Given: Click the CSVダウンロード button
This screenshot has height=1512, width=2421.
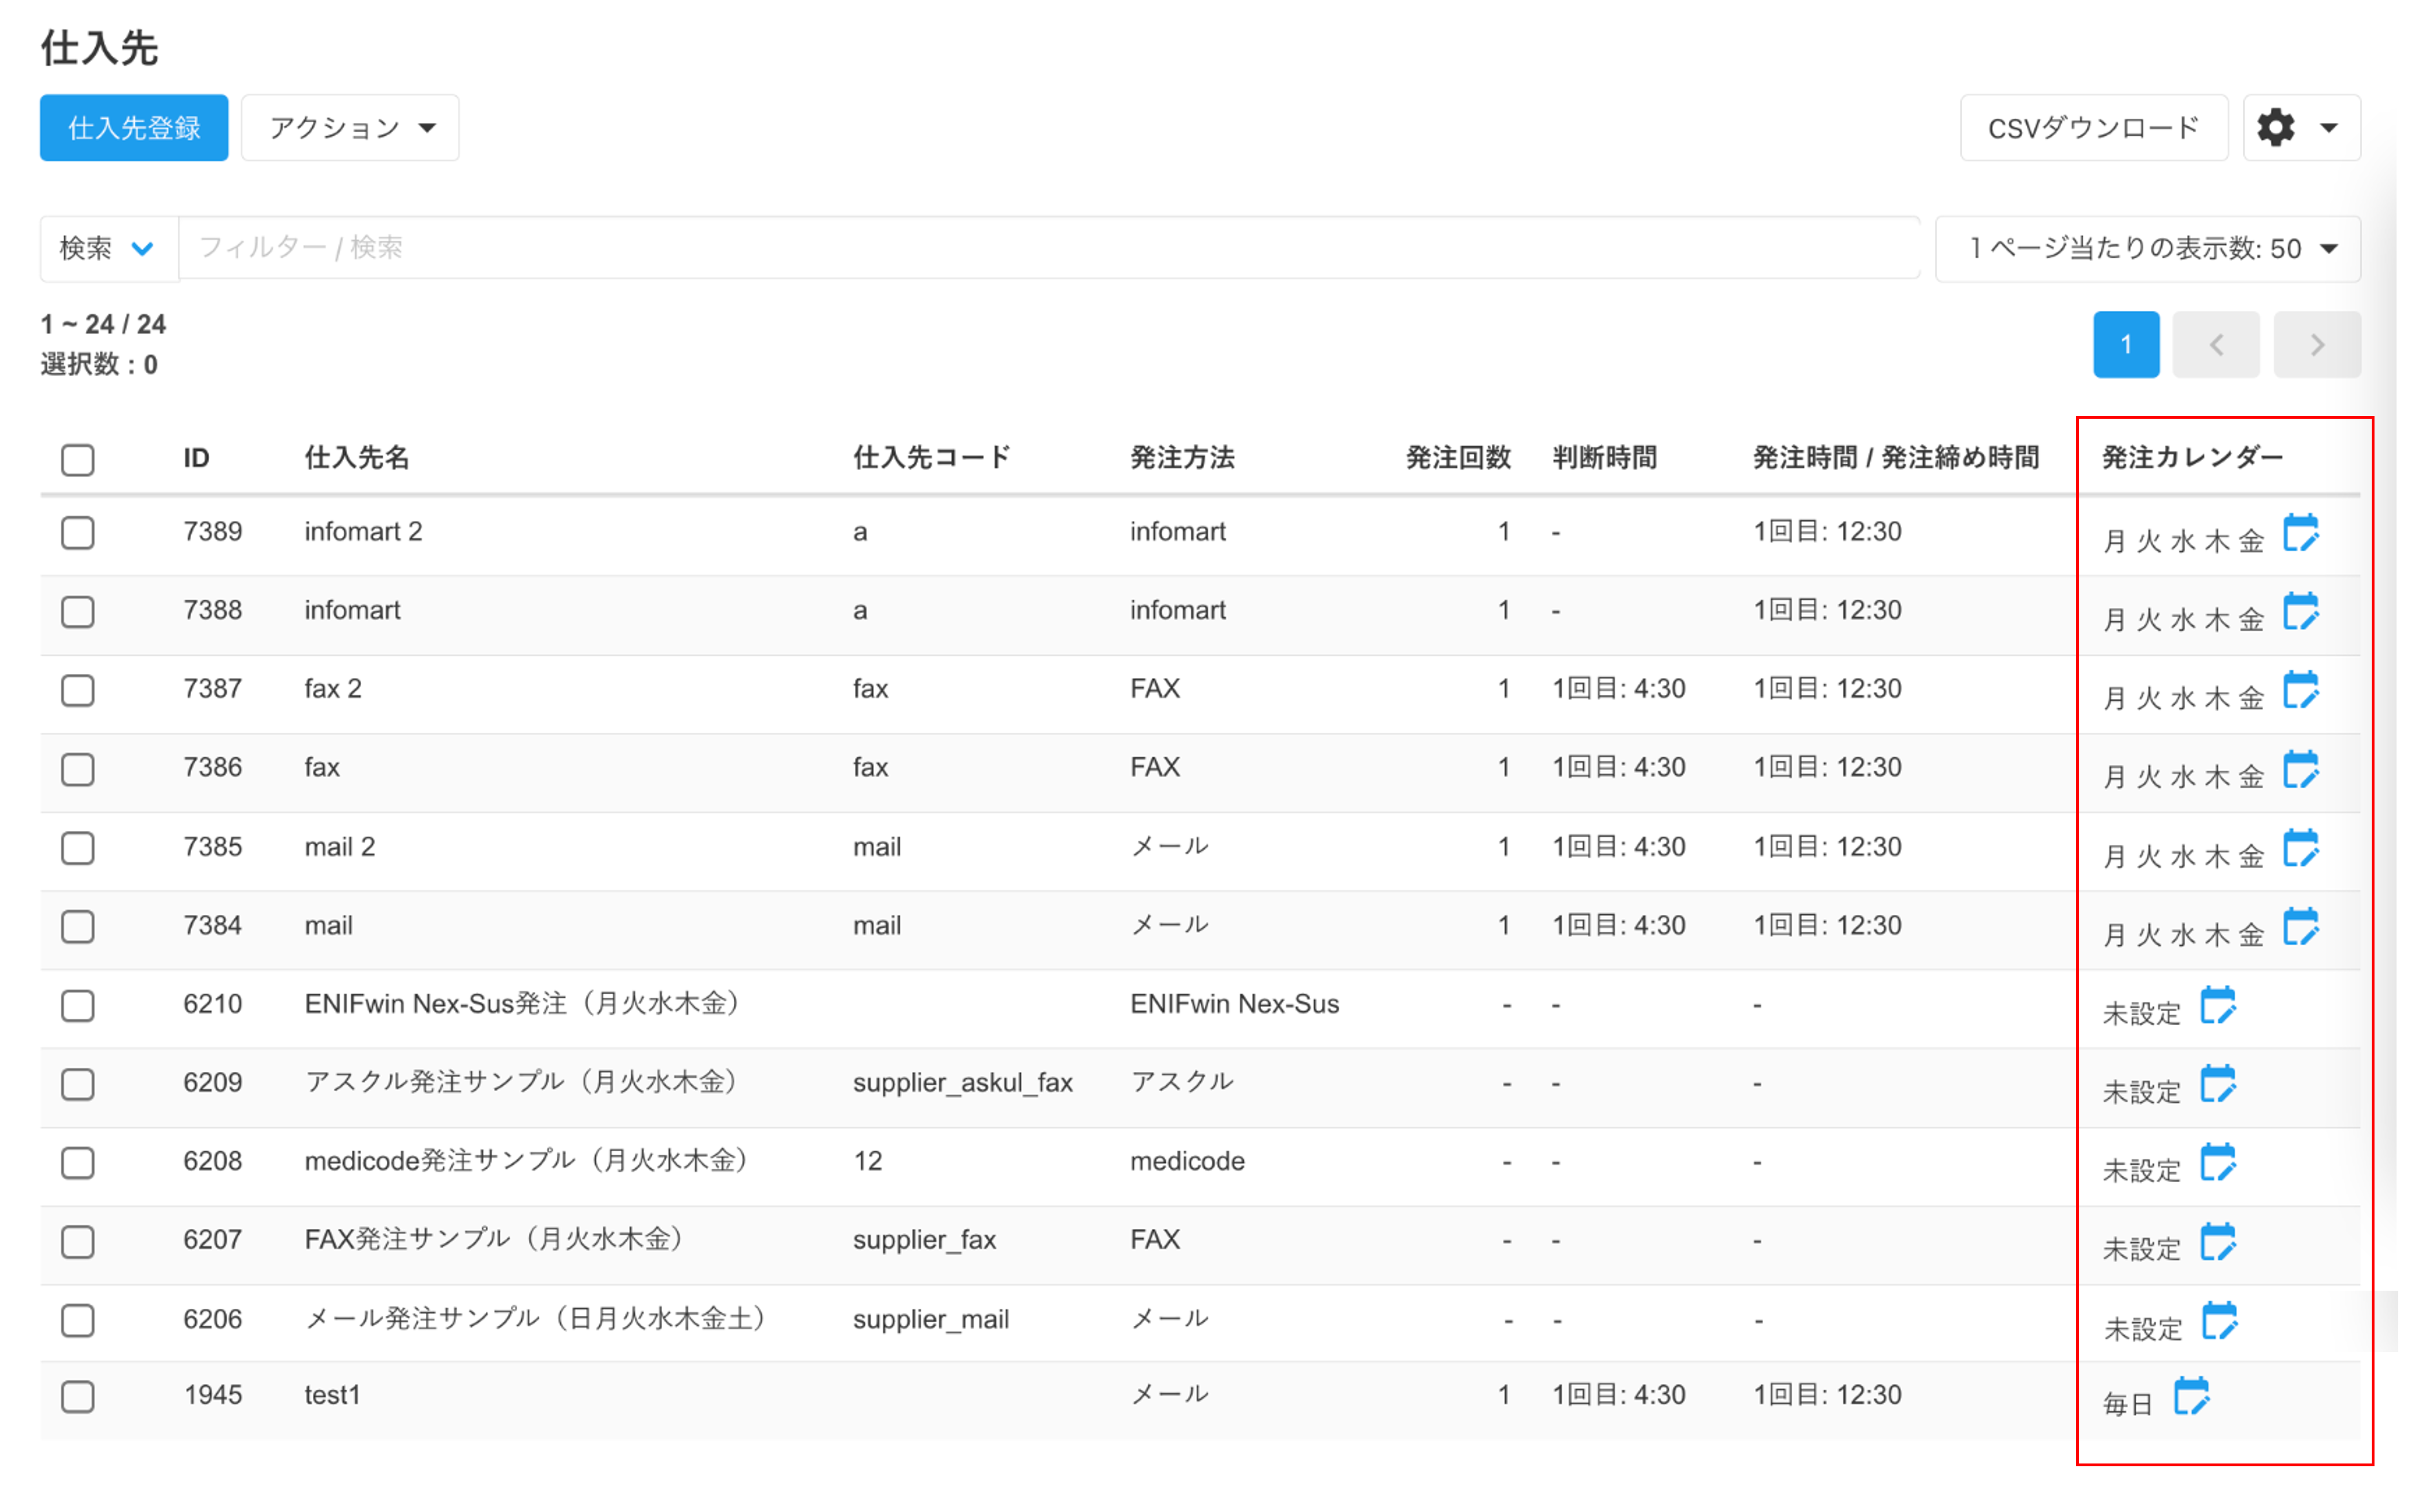Looking at the screenshot, I should pyautogui.click(x=2094, y=128).
